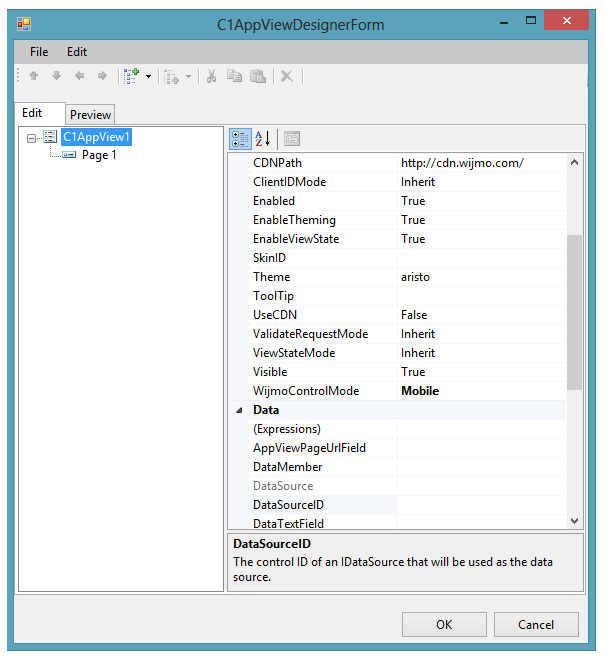The width and height of the screenshot is (604, 660).
Task: Click the Cancel button
Action: [x=536, y=625]
